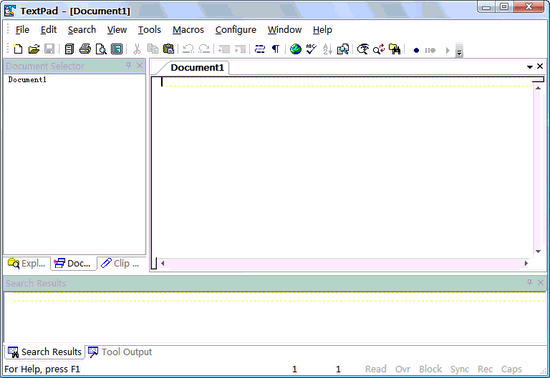
Task: Toggle Word Wrap with the toolbar icon
Action: [260, 49]
